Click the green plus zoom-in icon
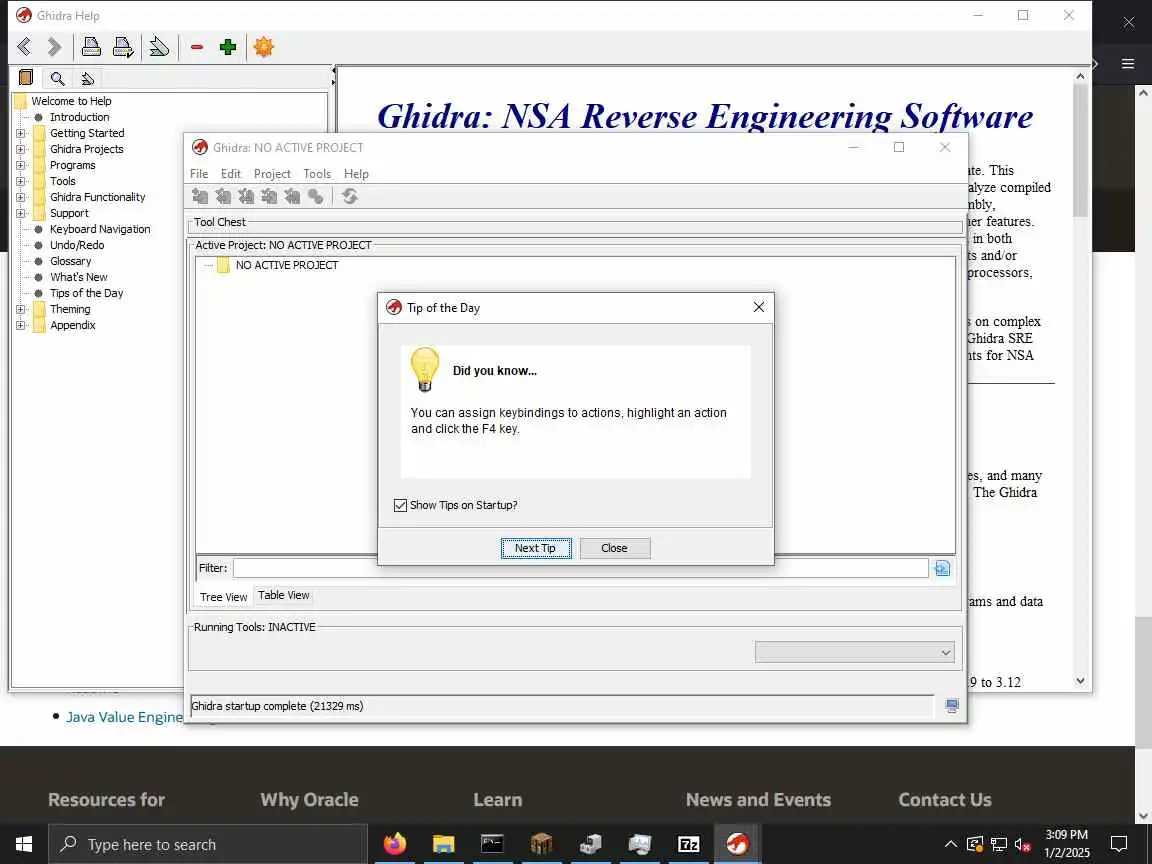Image resolution: width=1152 pixels, height=864 pixels. 228,47
